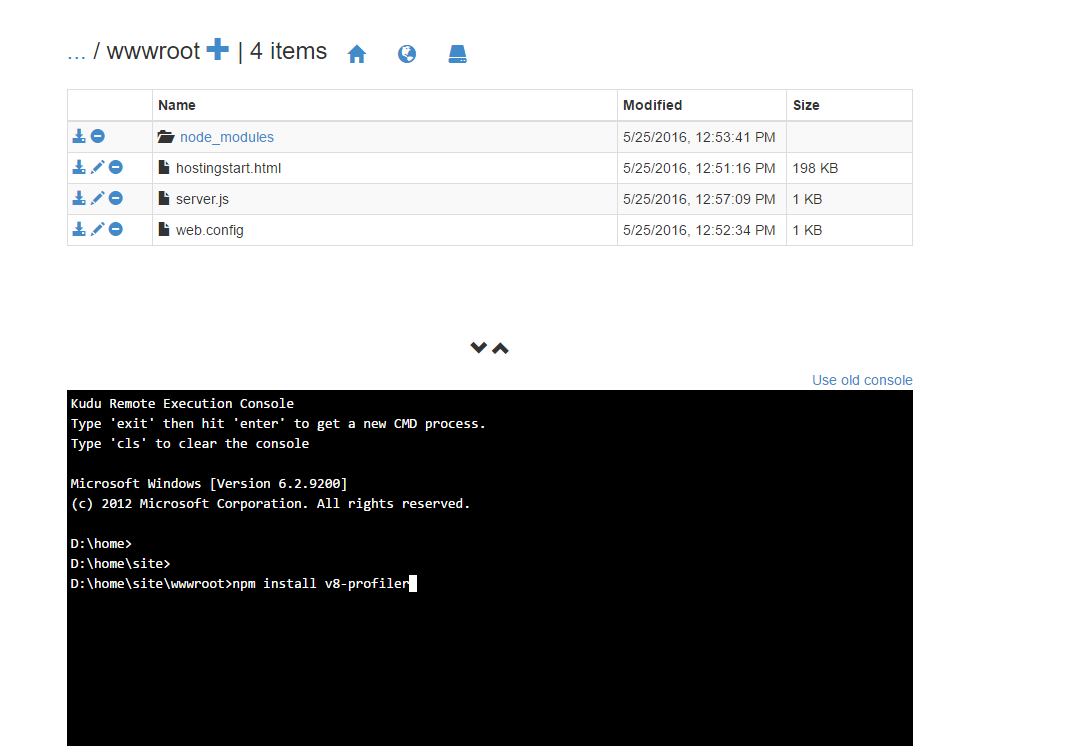Edit web.config with the pencil icon

pyautogui.click(x=97, y=229)
